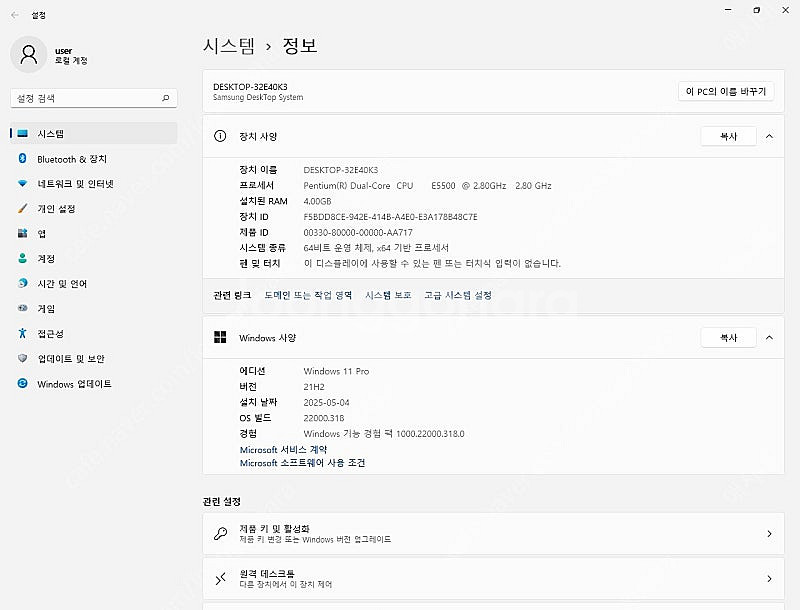Viewport: 800px width, 610px height.
Task: Collapse the 장치 사양 section chevron
Action: [769, 136]
